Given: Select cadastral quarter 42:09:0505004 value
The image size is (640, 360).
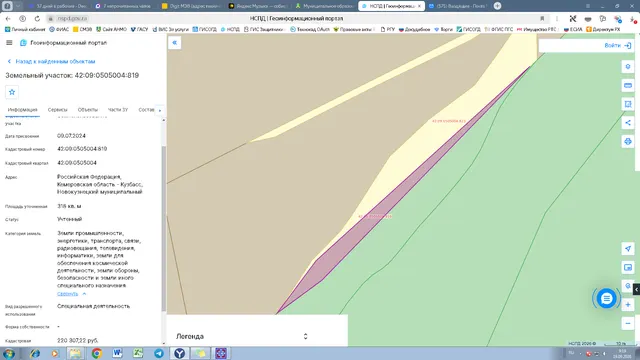Looking at the screenshot, I should click(77, 163).
